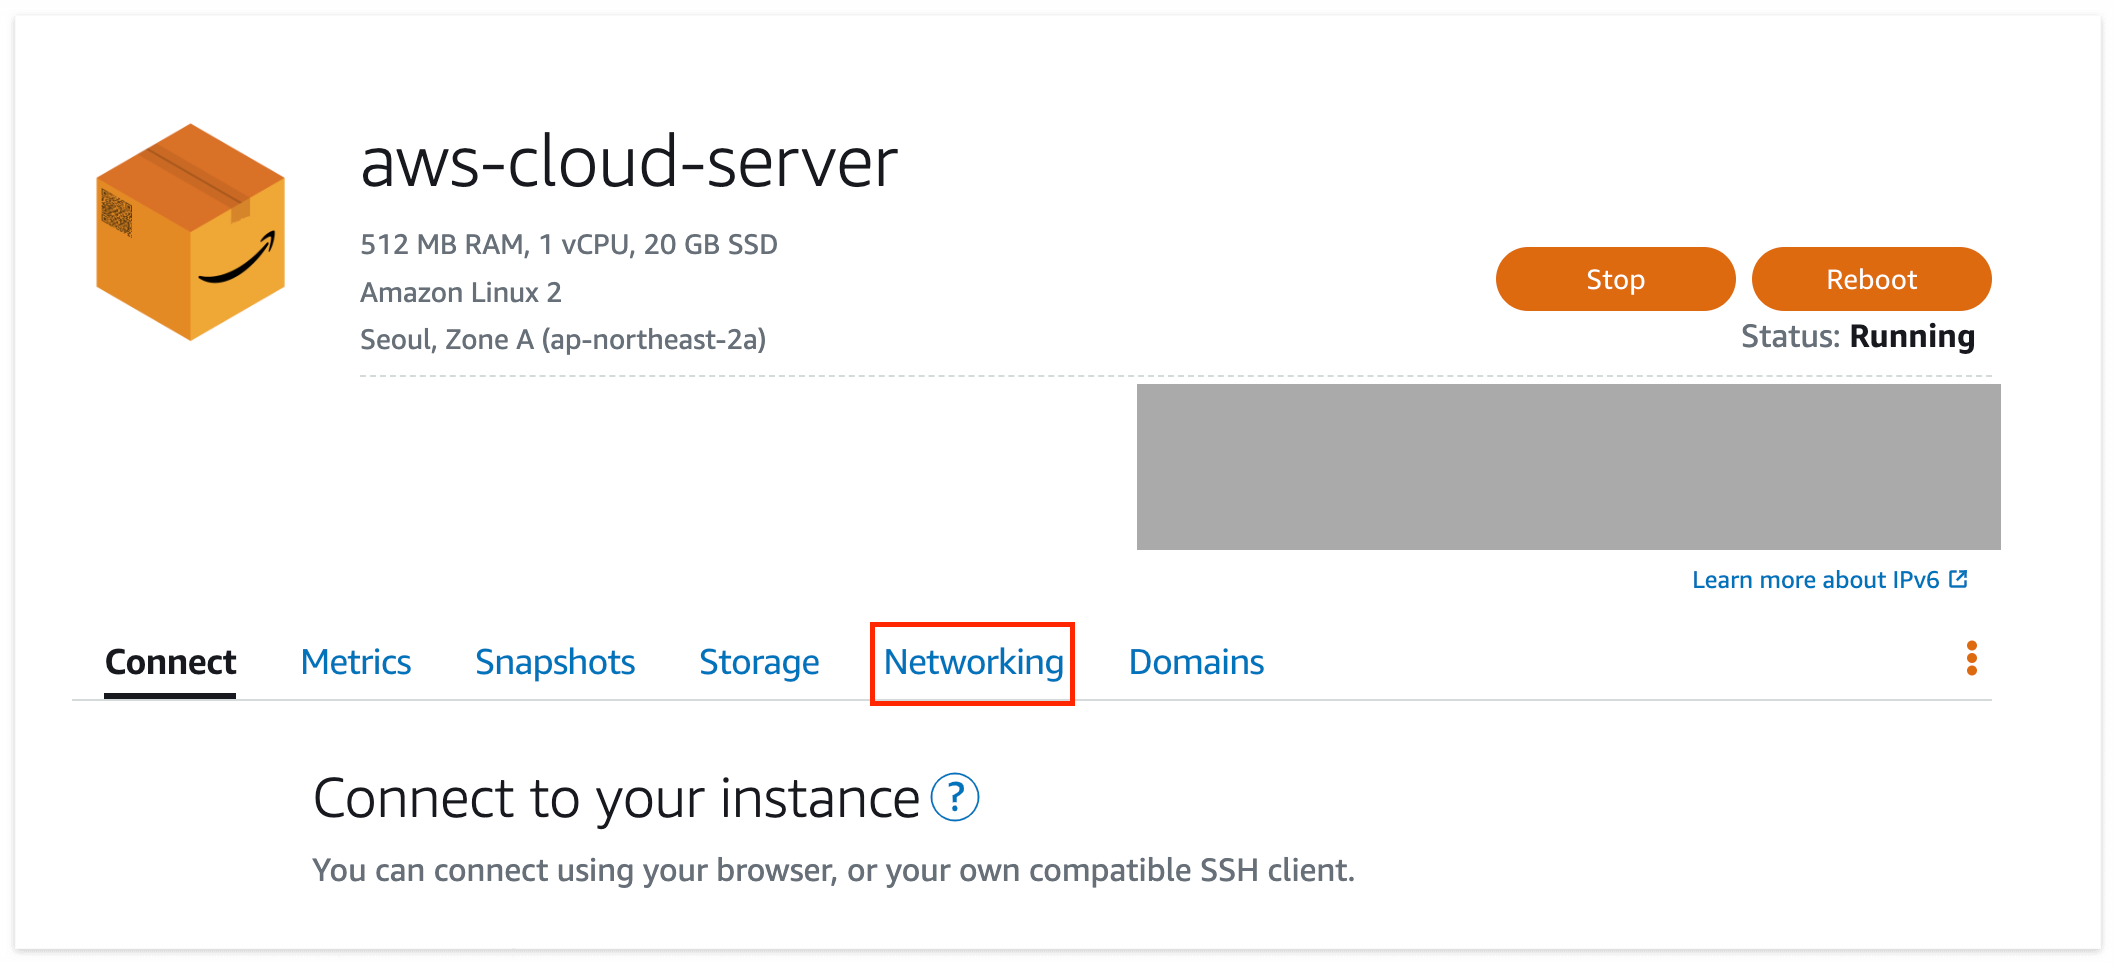This screenshot has height=964, width=2116.
Task: Click the 512 MB RAM specs text
Action: (569, 244)
